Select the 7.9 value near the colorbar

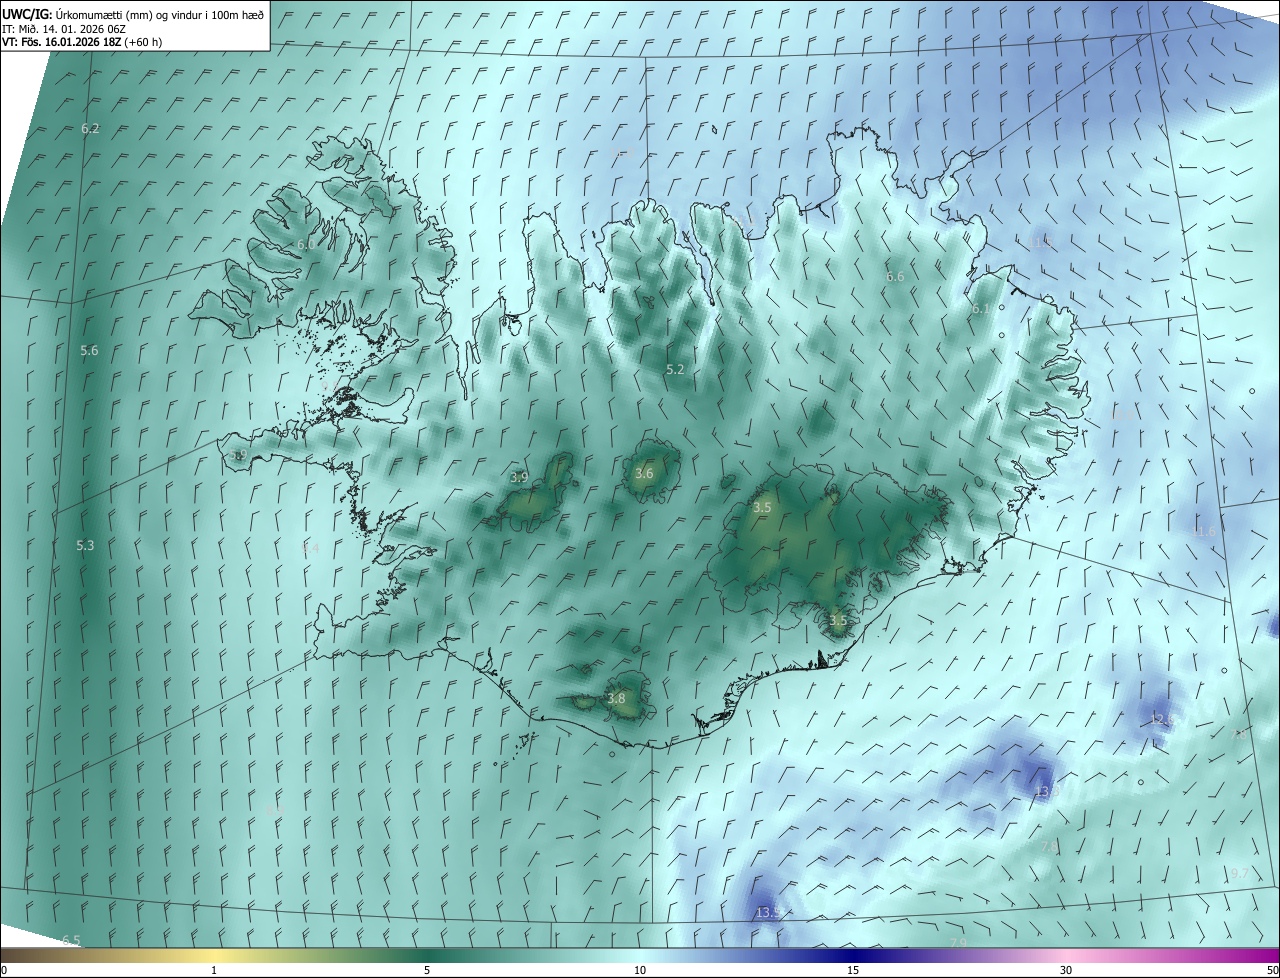pos(958,943)
